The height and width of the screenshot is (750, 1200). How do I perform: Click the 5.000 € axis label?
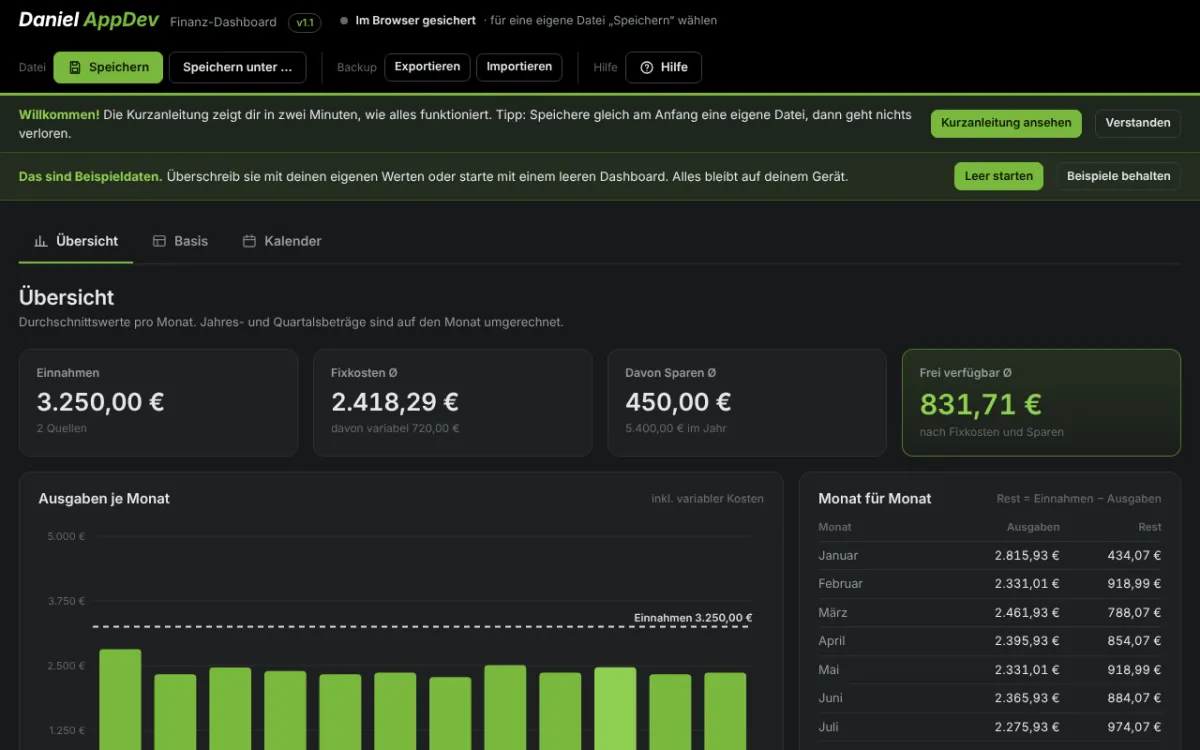[x=66, y=536]
